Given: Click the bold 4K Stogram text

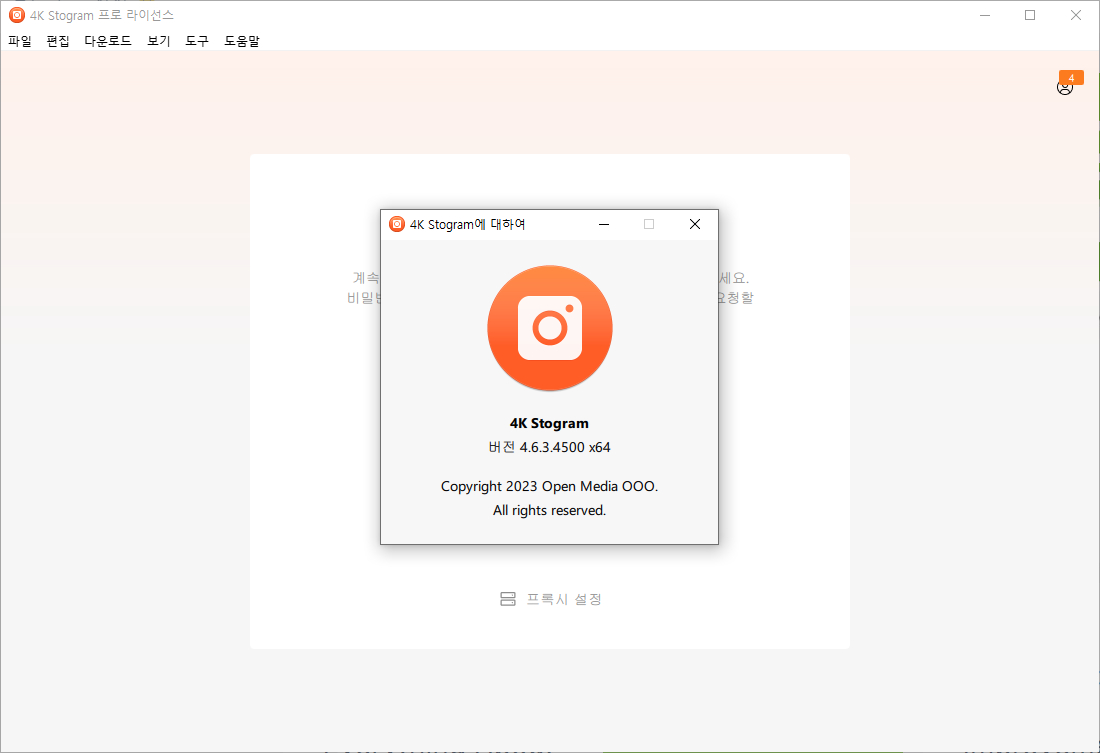Looking at the screenshot, I should 549,423.
